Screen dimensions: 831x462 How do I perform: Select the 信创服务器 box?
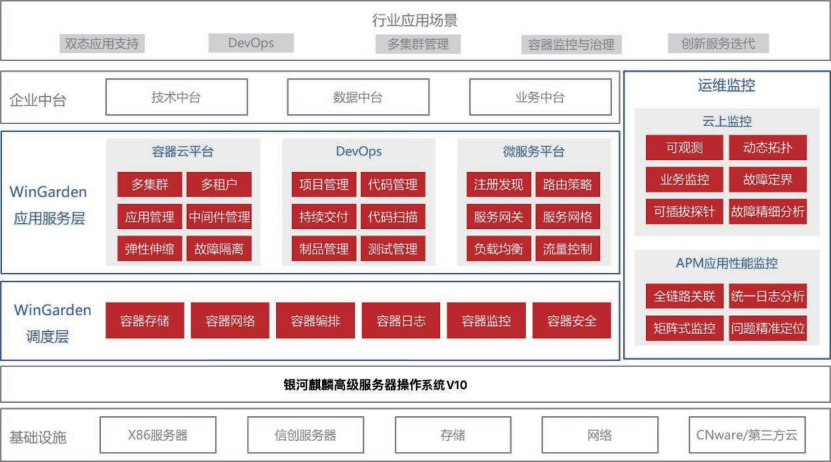point(305,435)
